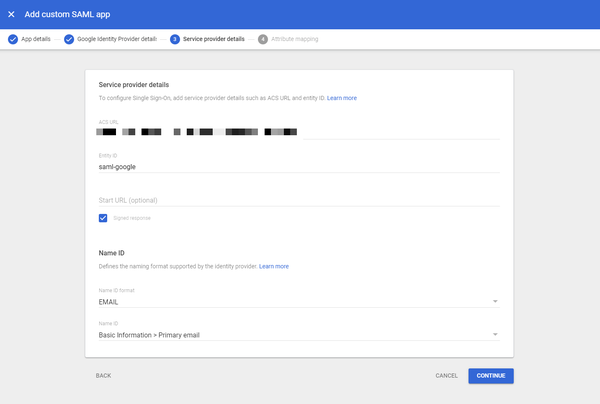Click the Name ID section heading
600x404 pixels.
111,253
